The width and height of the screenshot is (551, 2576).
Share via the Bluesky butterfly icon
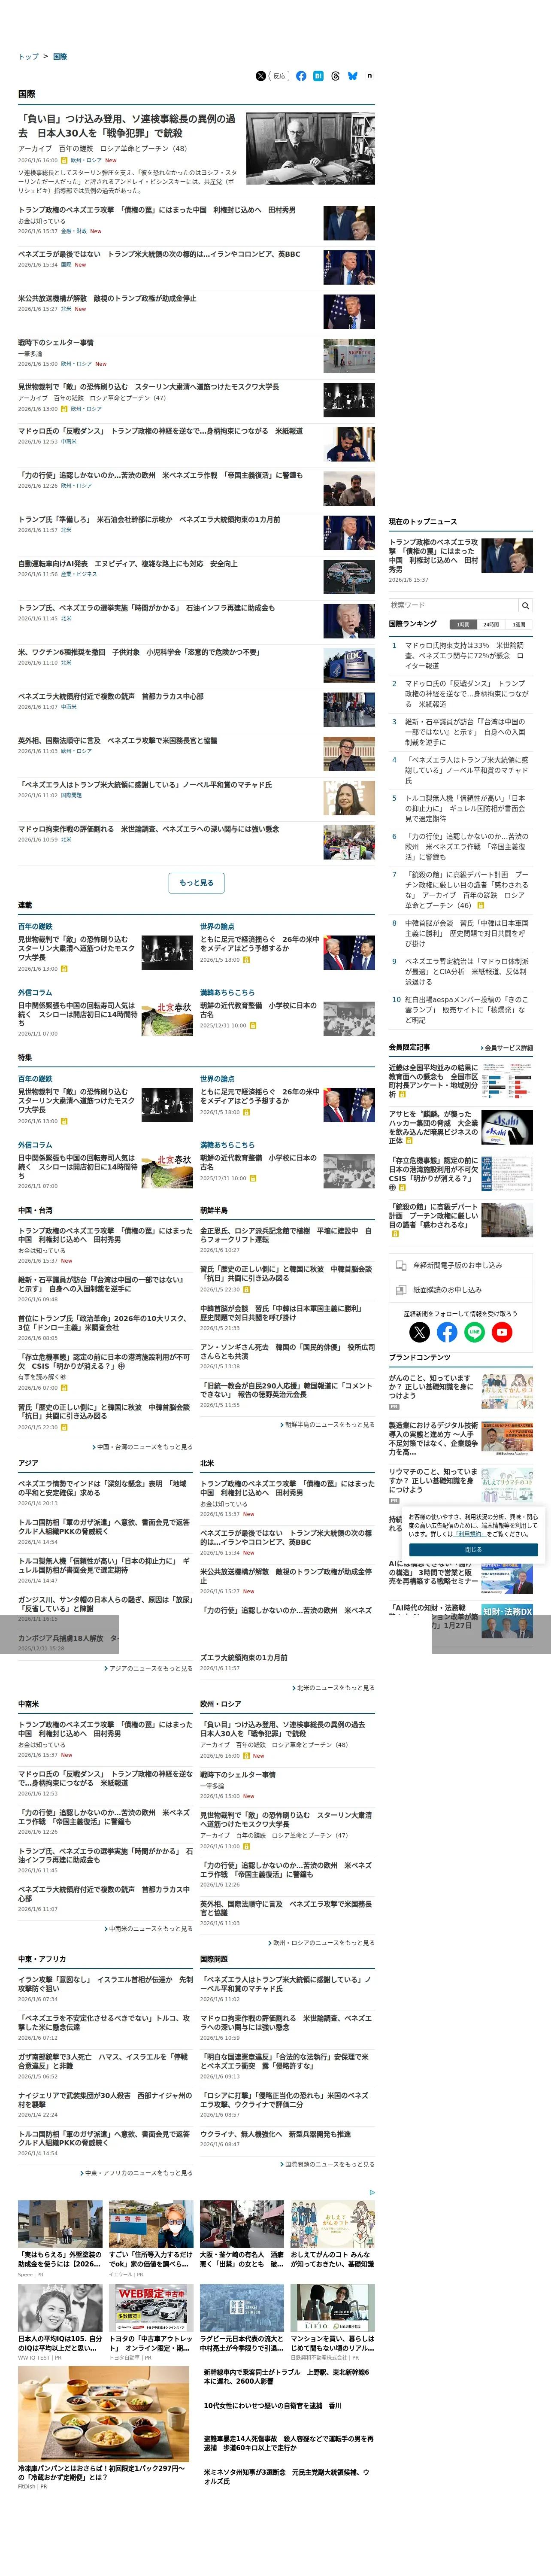(353, 76)
